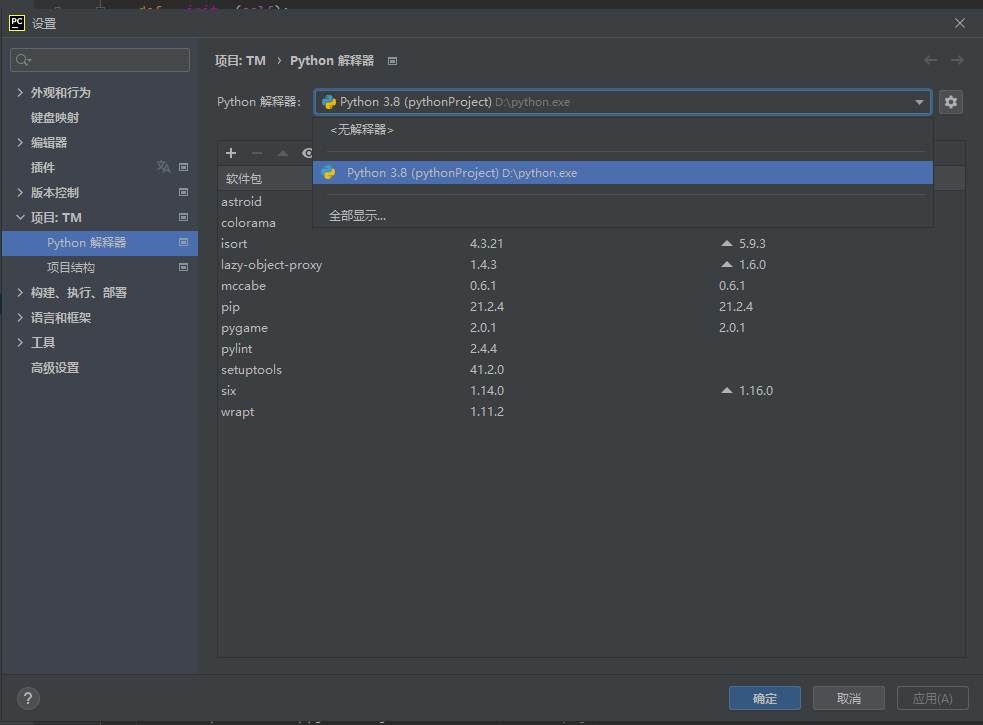This screenshot has width=983, height=725.
Task: Open the Python interpreter dropdown arrow
Action: pyautogui.click(x=919, y=102)
